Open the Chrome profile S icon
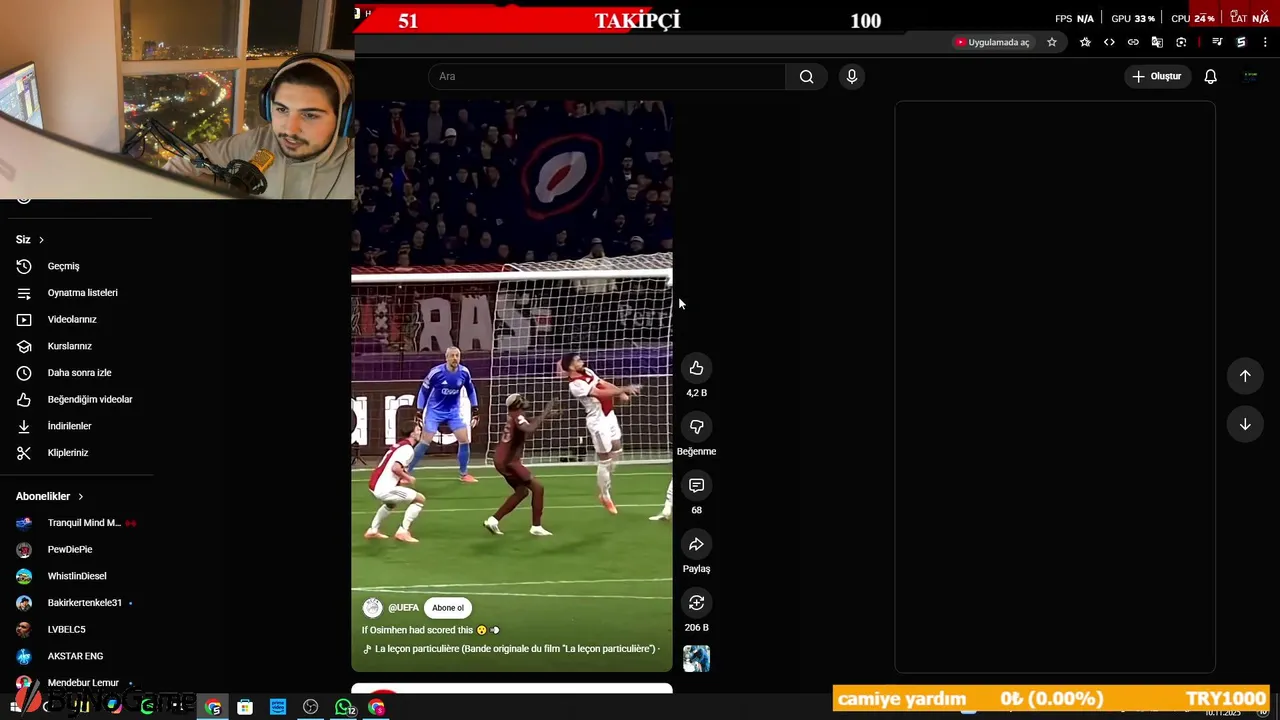This screenshot has width=1280, height=720. [x=1241, y=42]
